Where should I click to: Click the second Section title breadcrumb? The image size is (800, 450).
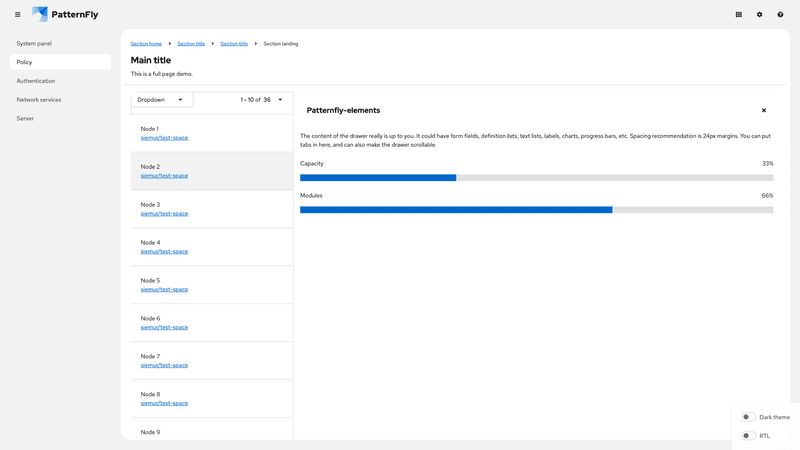(234, 44)
